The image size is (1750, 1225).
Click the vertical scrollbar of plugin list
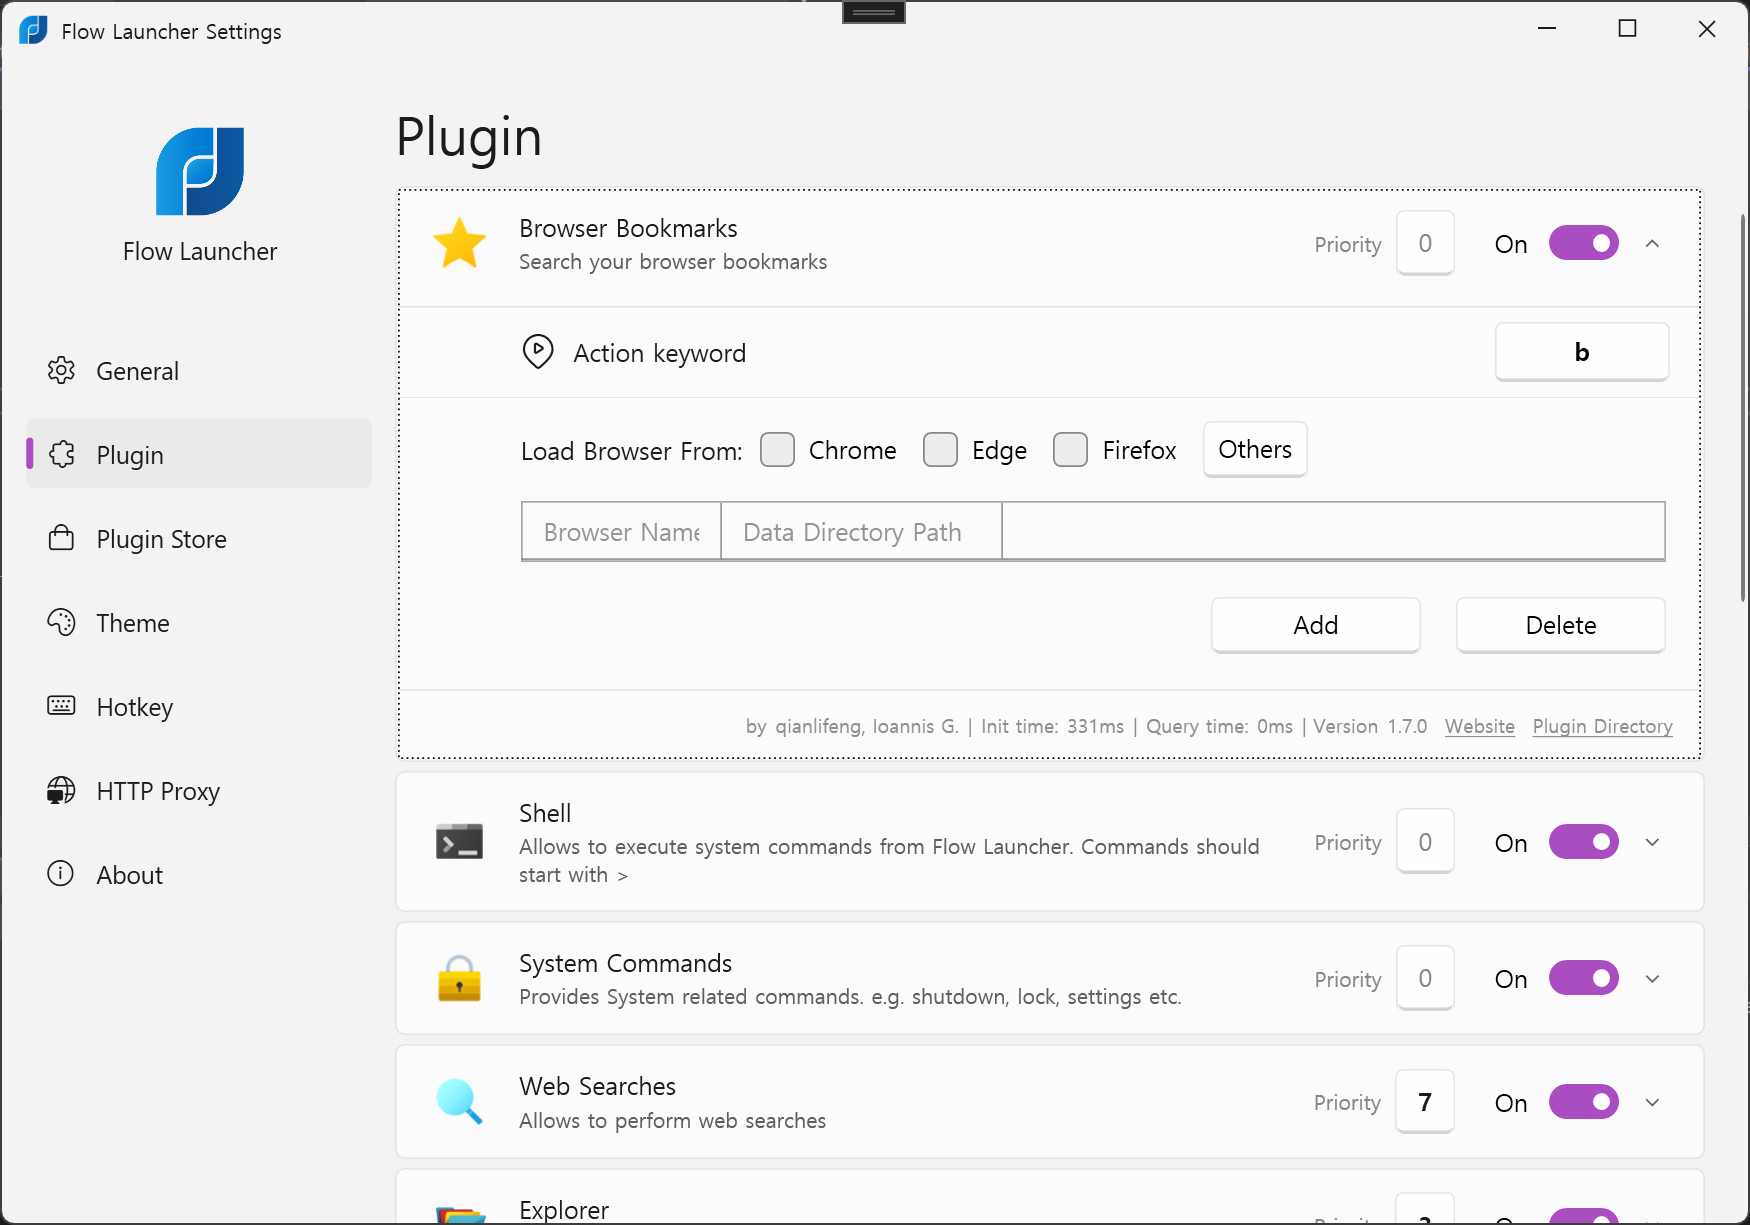[x=1742, y=406]
